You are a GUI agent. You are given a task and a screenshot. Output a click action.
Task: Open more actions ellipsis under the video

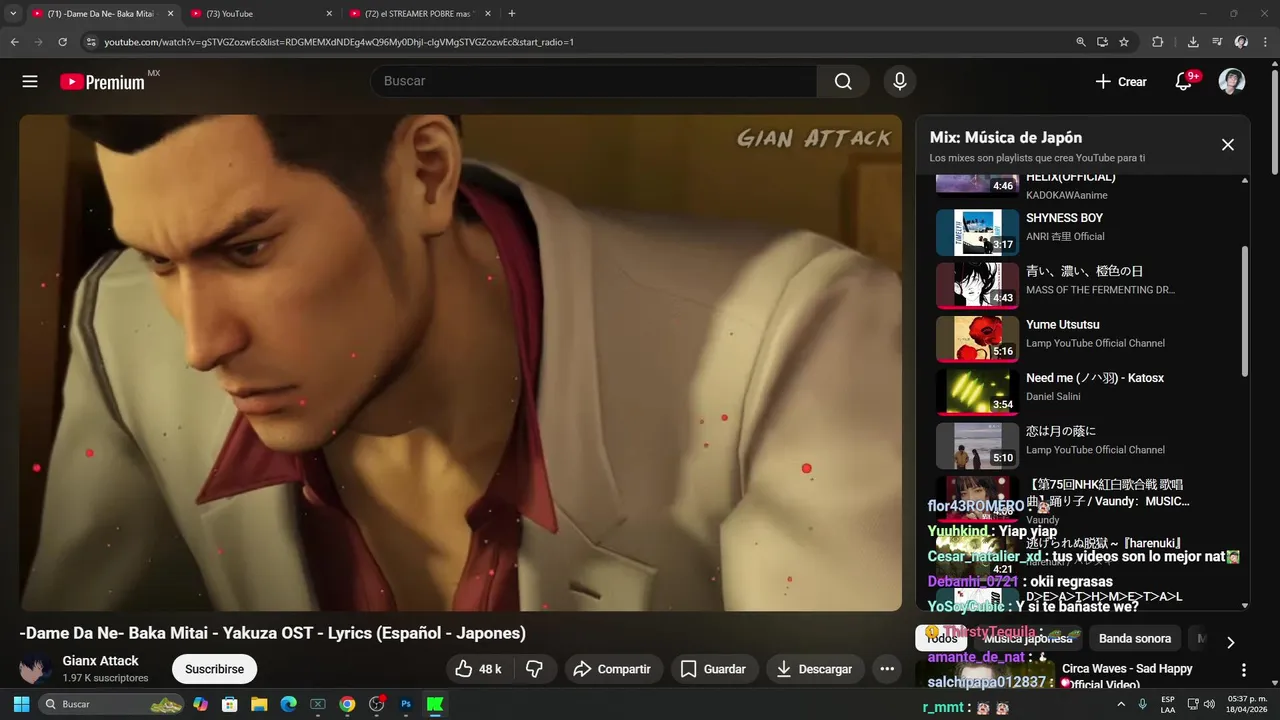coord(887,669)
